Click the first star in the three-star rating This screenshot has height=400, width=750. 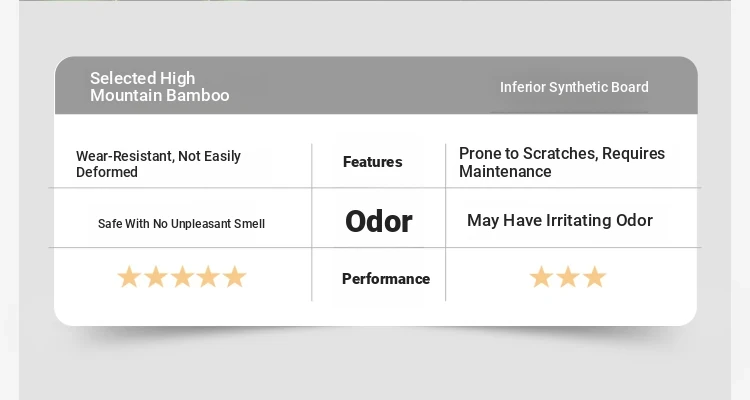point(541,277)
